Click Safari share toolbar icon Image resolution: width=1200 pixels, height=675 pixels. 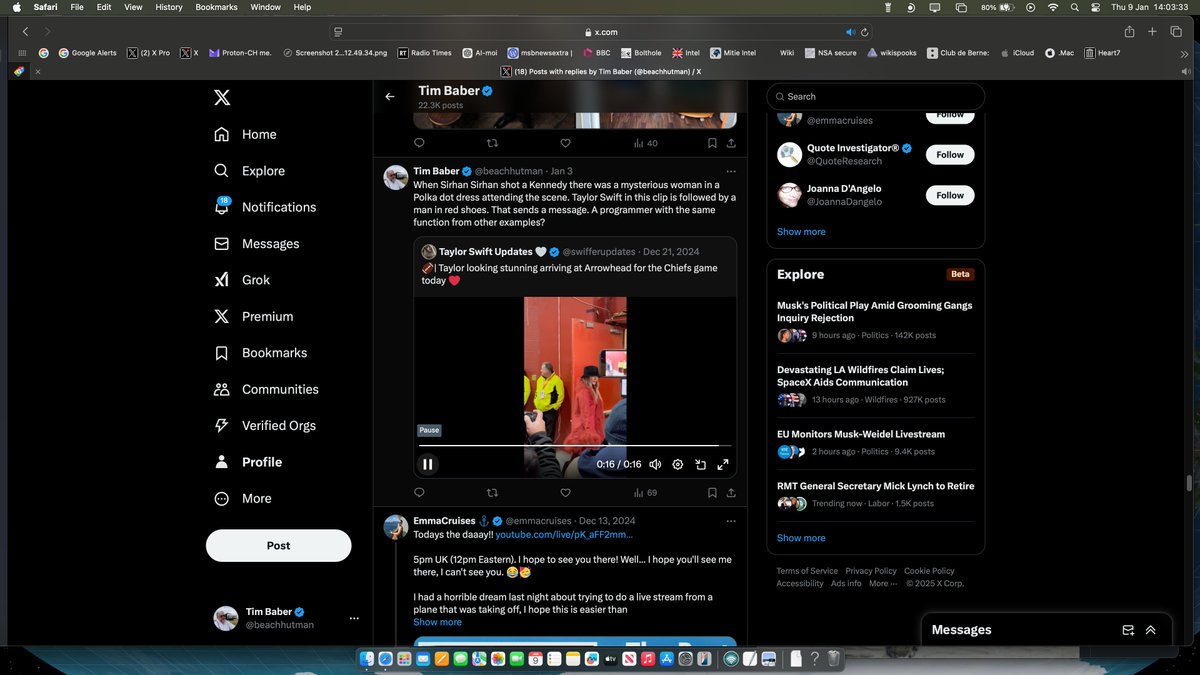[1129, 32]
